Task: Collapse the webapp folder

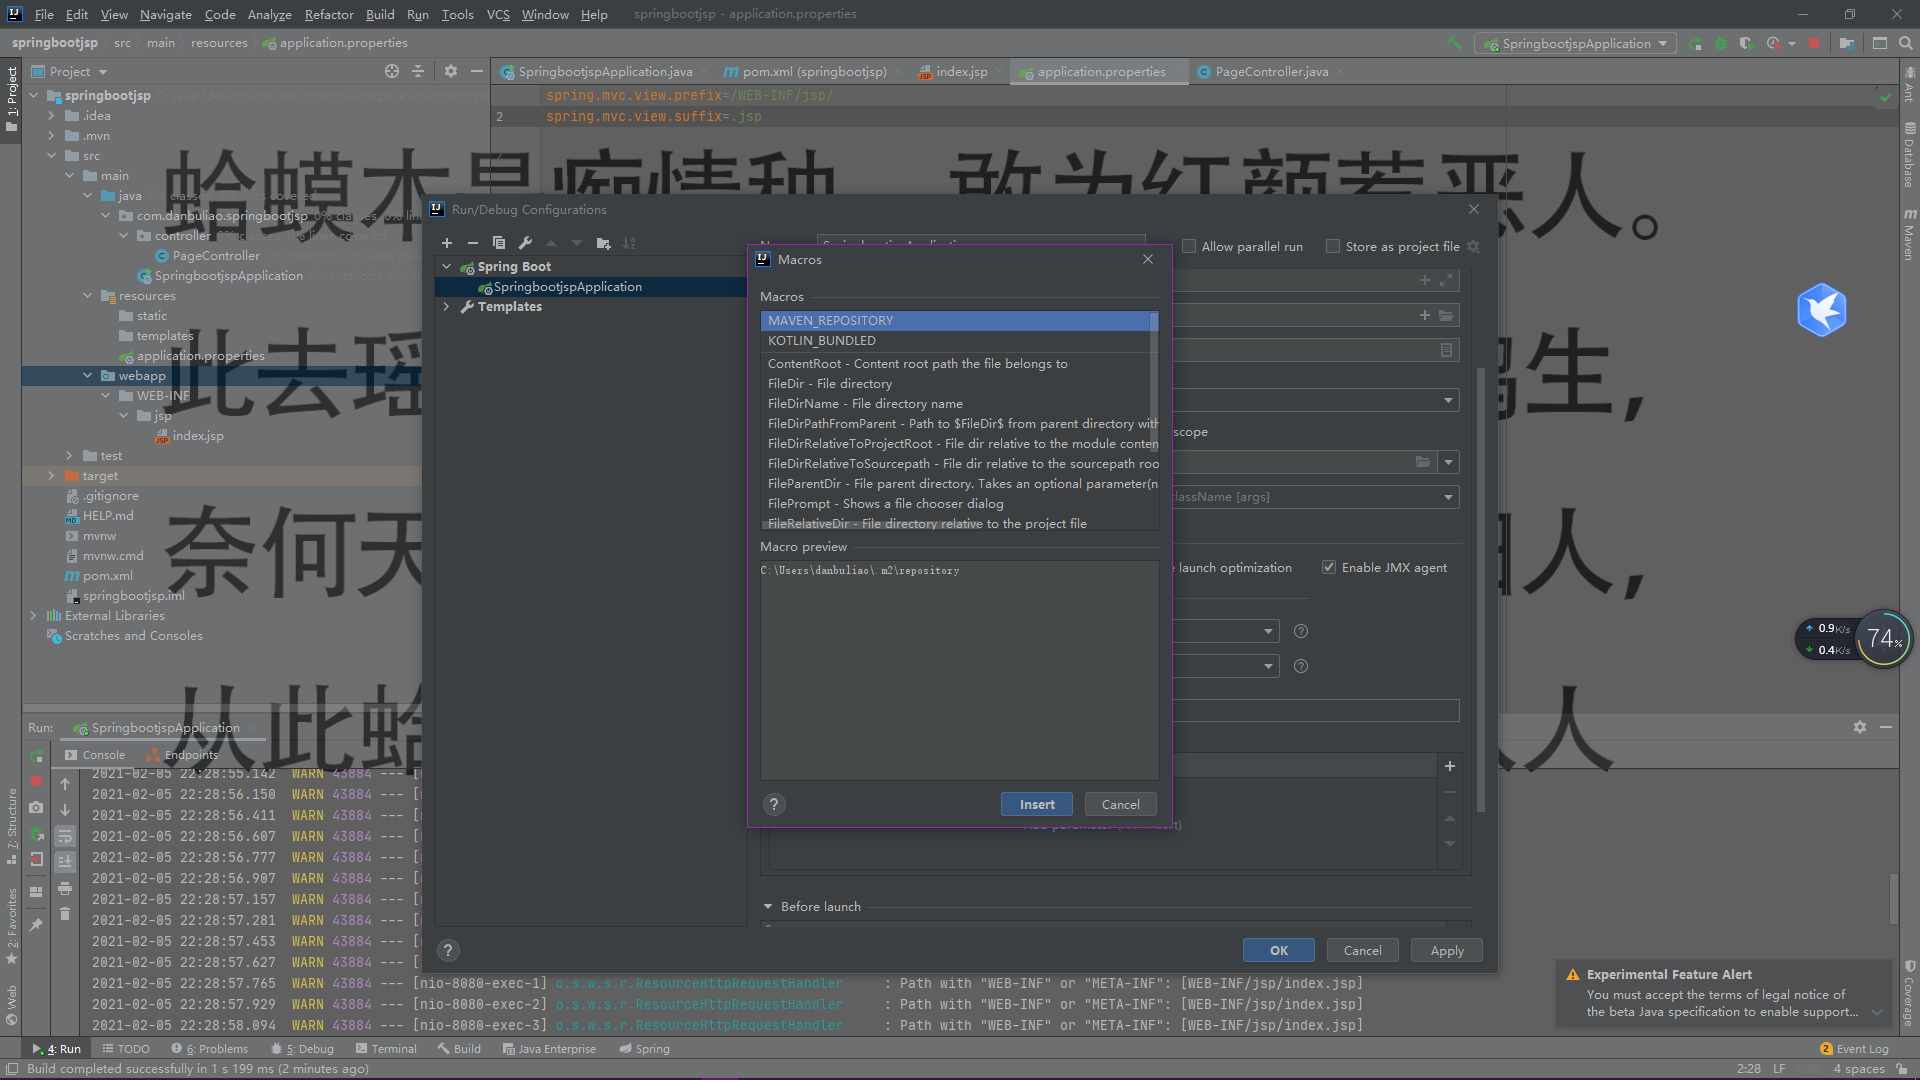Action: click(88, 376)
